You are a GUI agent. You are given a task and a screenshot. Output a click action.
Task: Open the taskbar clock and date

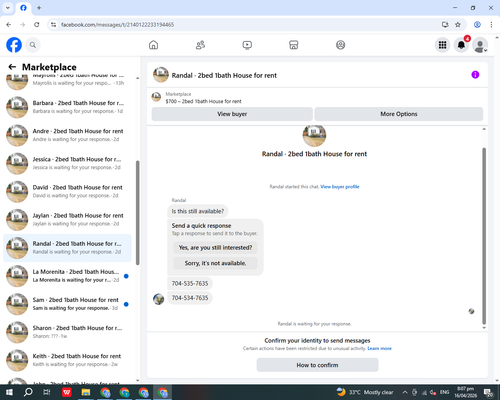pyautogui.click(x=465, y=392)
